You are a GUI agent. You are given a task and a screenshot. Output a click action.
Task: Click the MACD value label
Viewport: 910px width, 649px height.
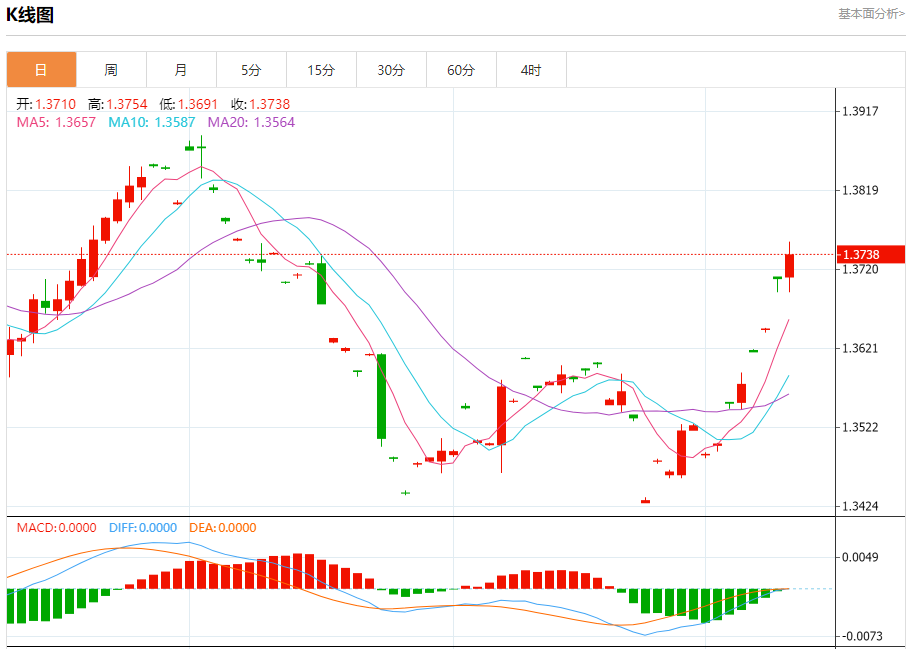point(56,528)
